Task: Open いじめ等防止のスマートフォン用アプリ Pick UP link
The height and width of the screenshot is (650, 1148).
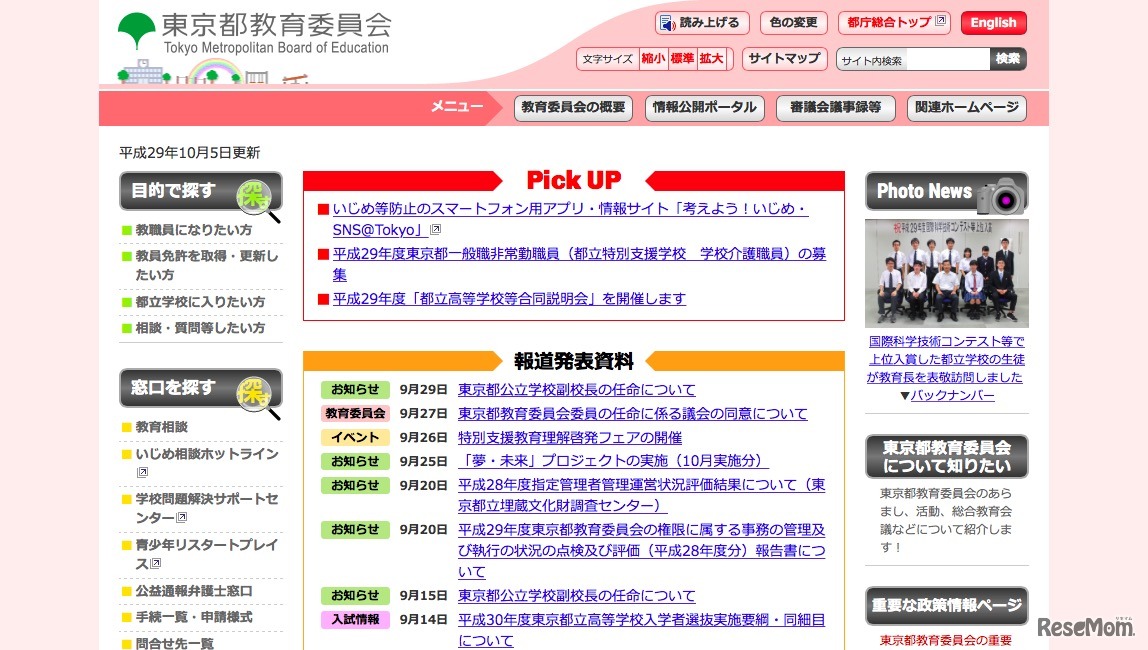Action: 570,219
